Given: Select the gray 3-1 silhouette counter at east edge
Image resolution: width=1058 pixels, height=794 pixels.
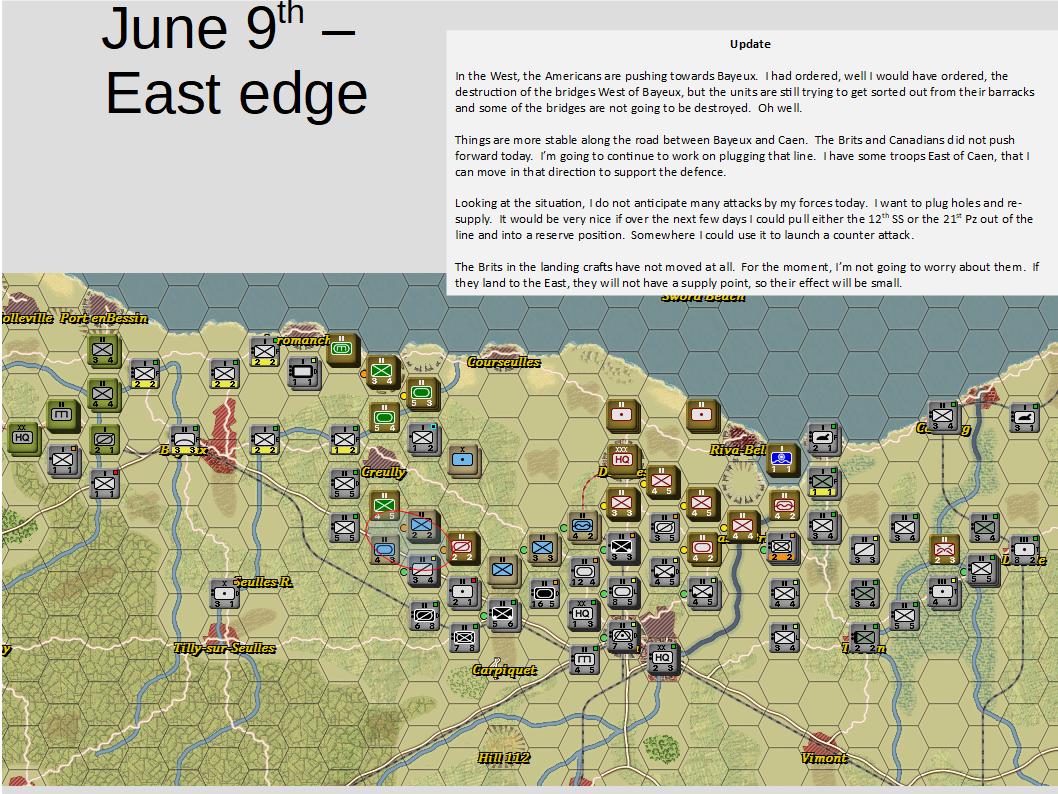Looking at the screenshot, I should 1025,418.
